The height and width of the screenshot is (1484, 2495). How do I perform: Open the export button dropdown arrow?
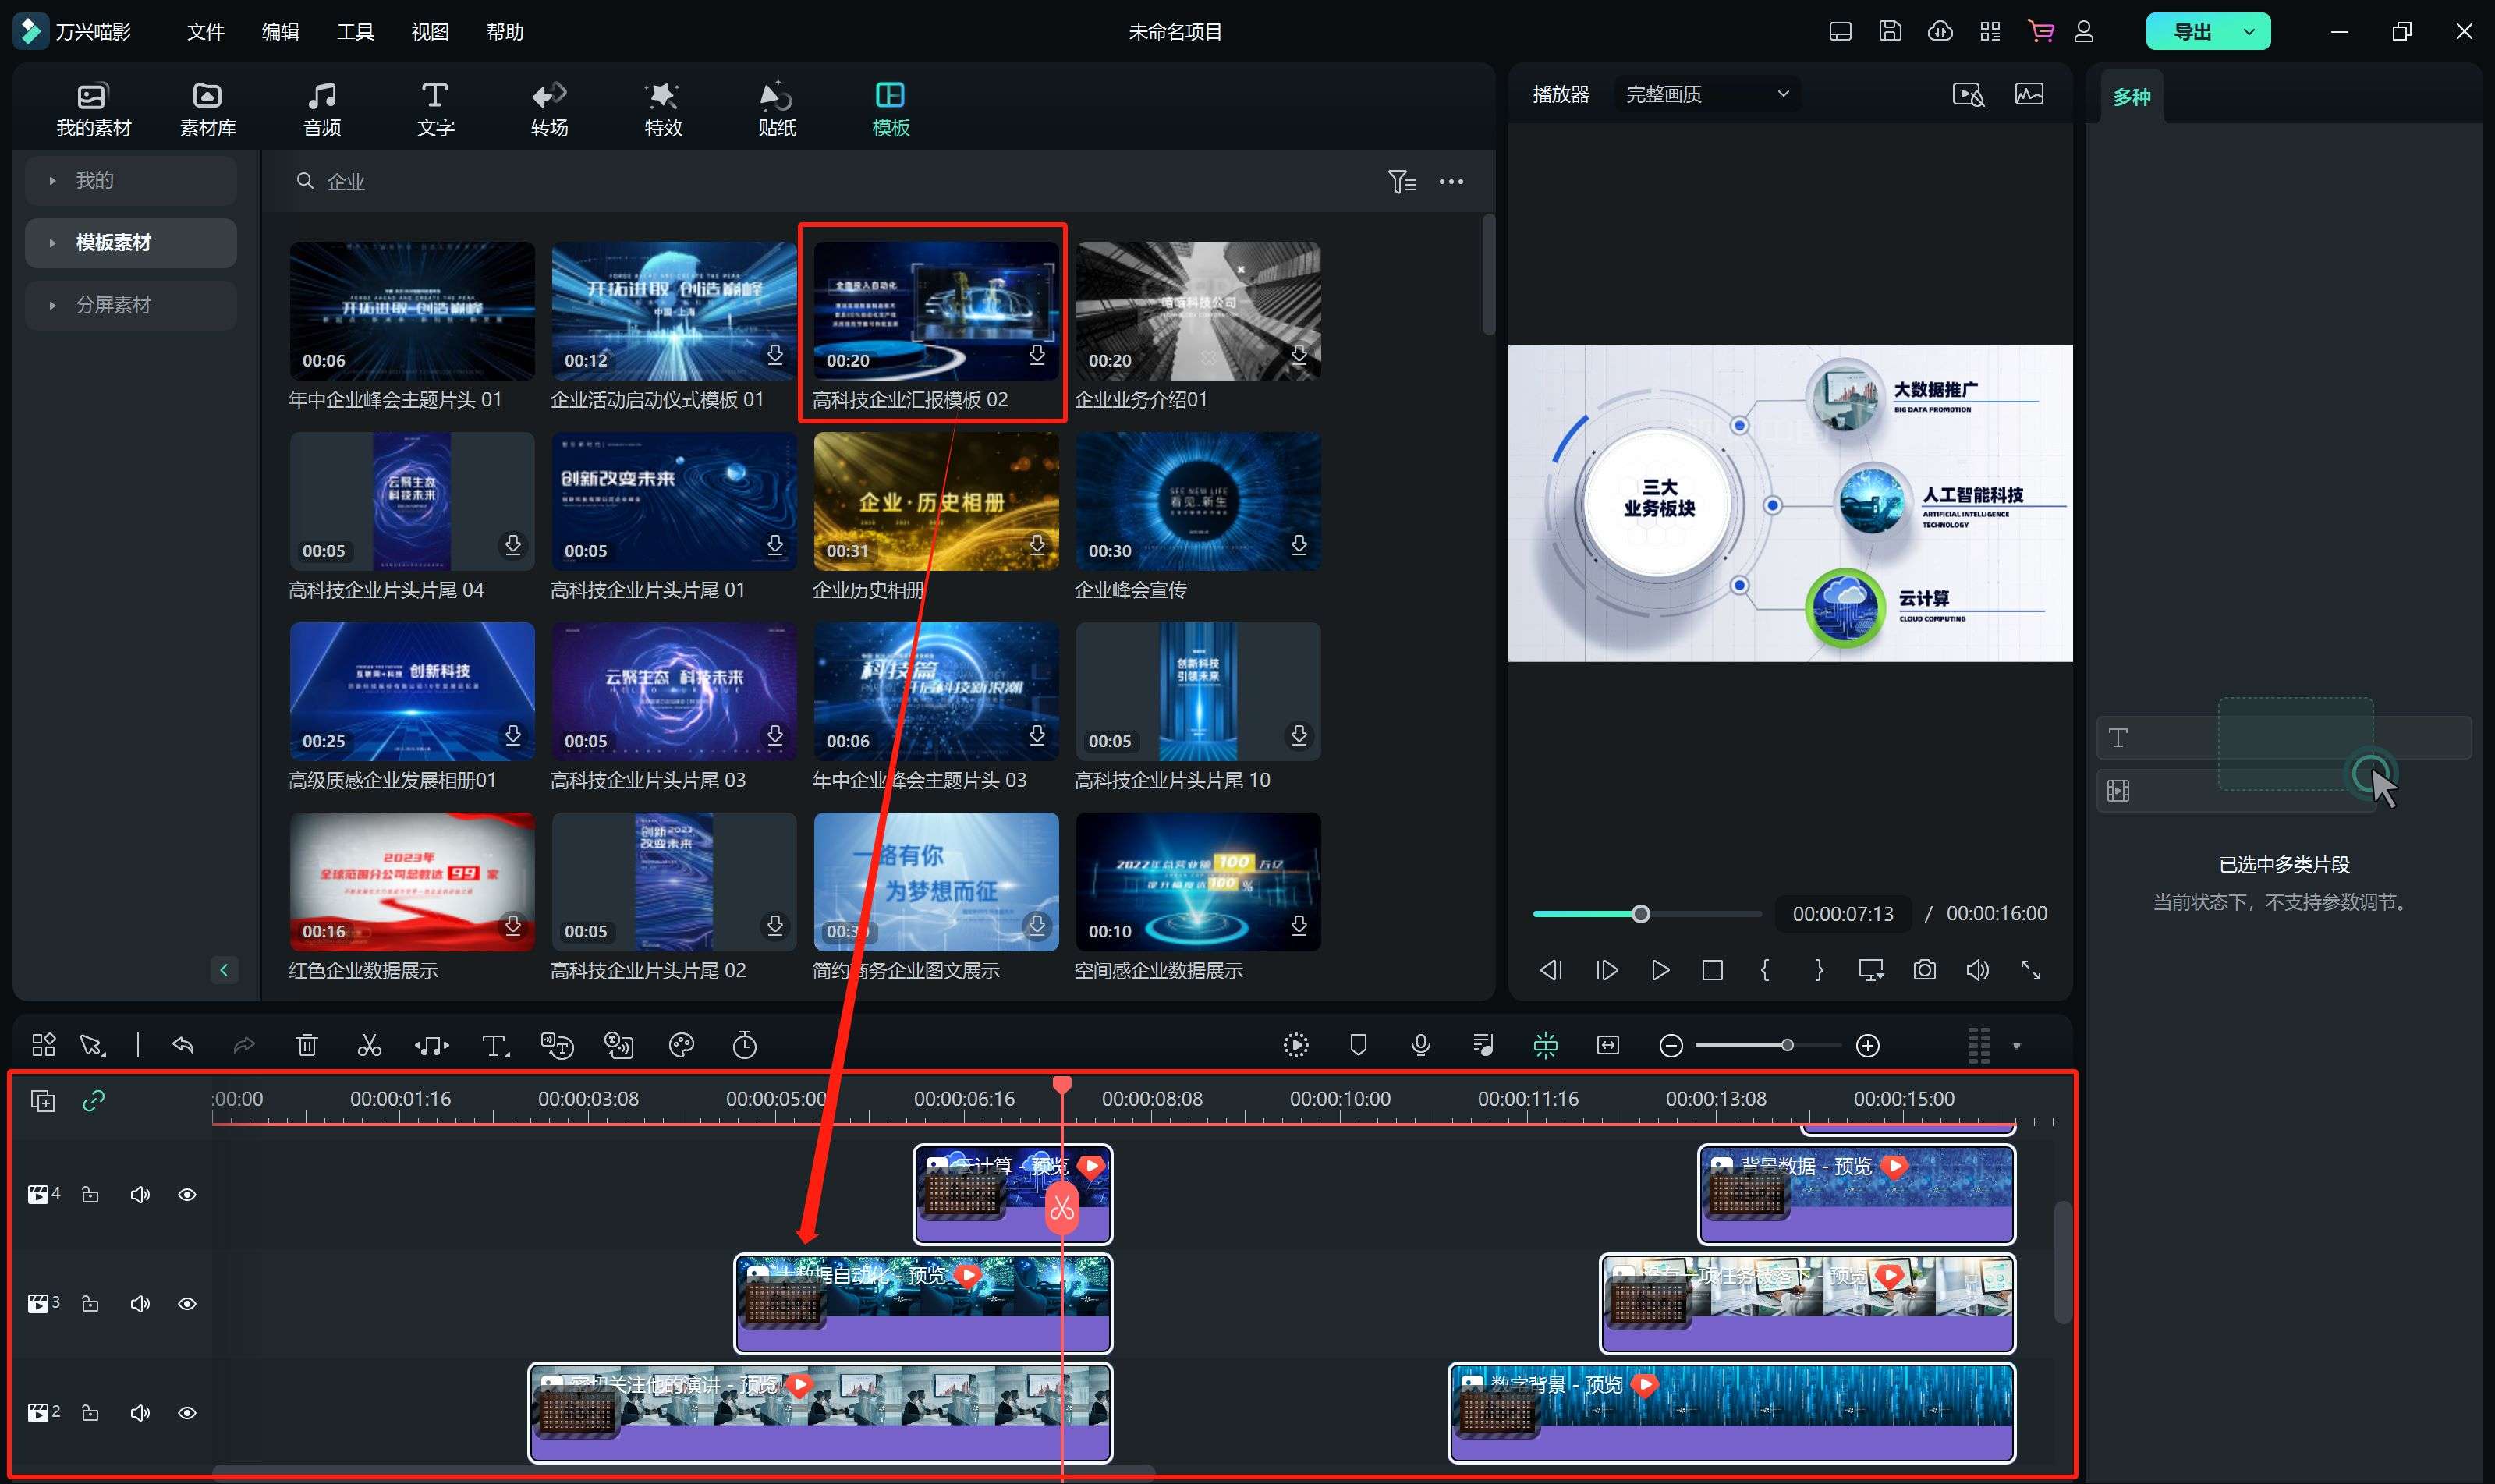point(2249,32)
